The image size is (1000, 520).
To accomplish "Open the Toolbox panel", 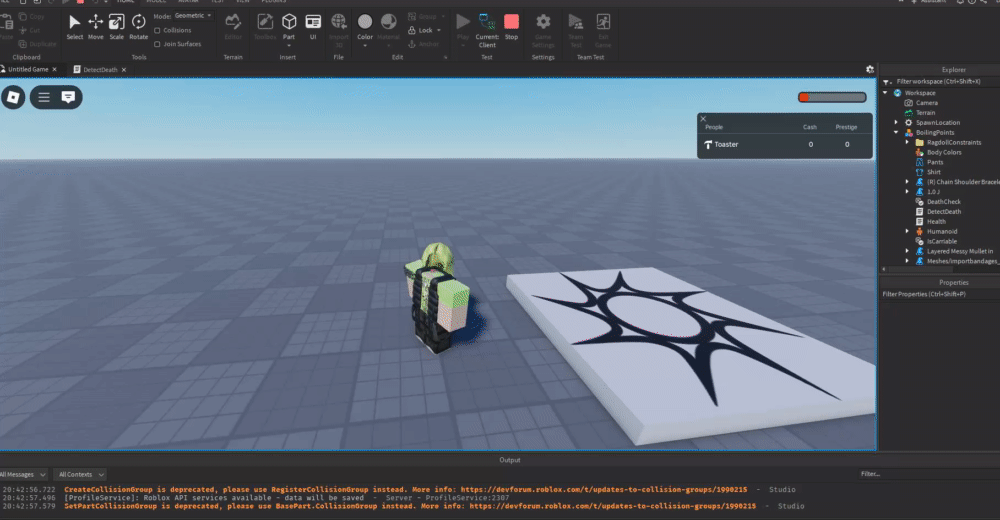I will [x=265, y=27].
